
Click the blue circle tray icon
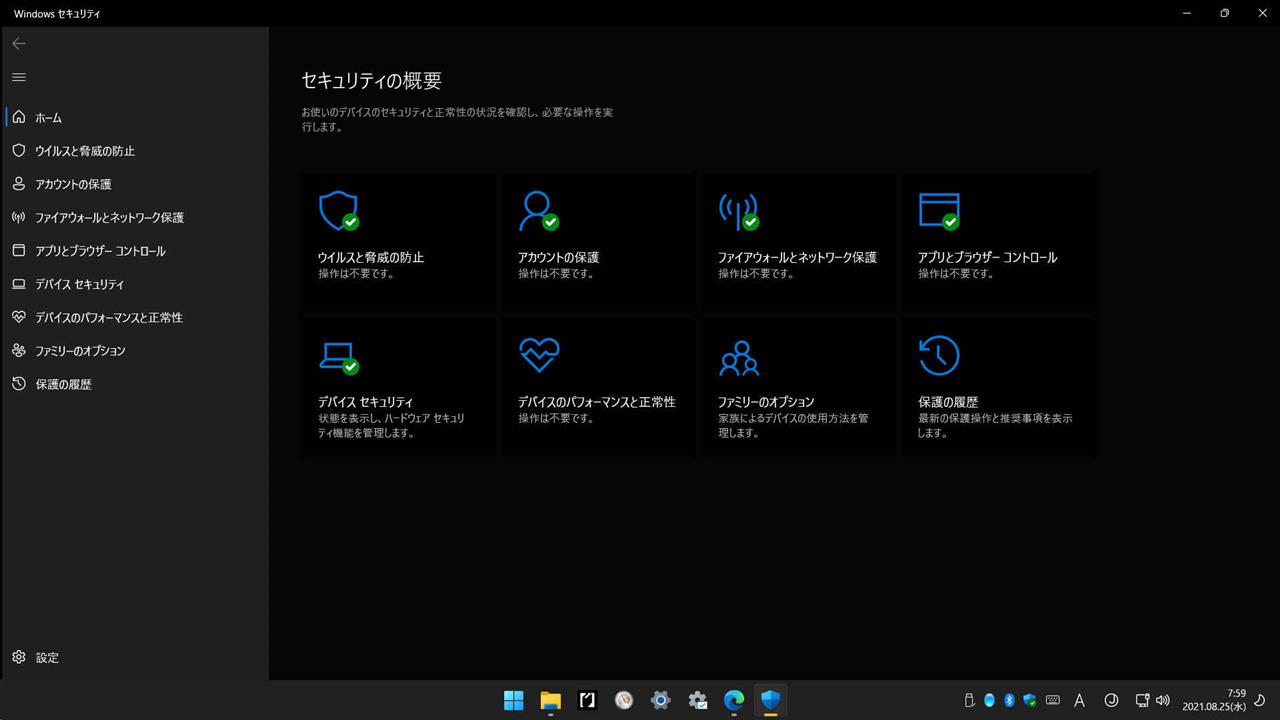pos(989,700)
